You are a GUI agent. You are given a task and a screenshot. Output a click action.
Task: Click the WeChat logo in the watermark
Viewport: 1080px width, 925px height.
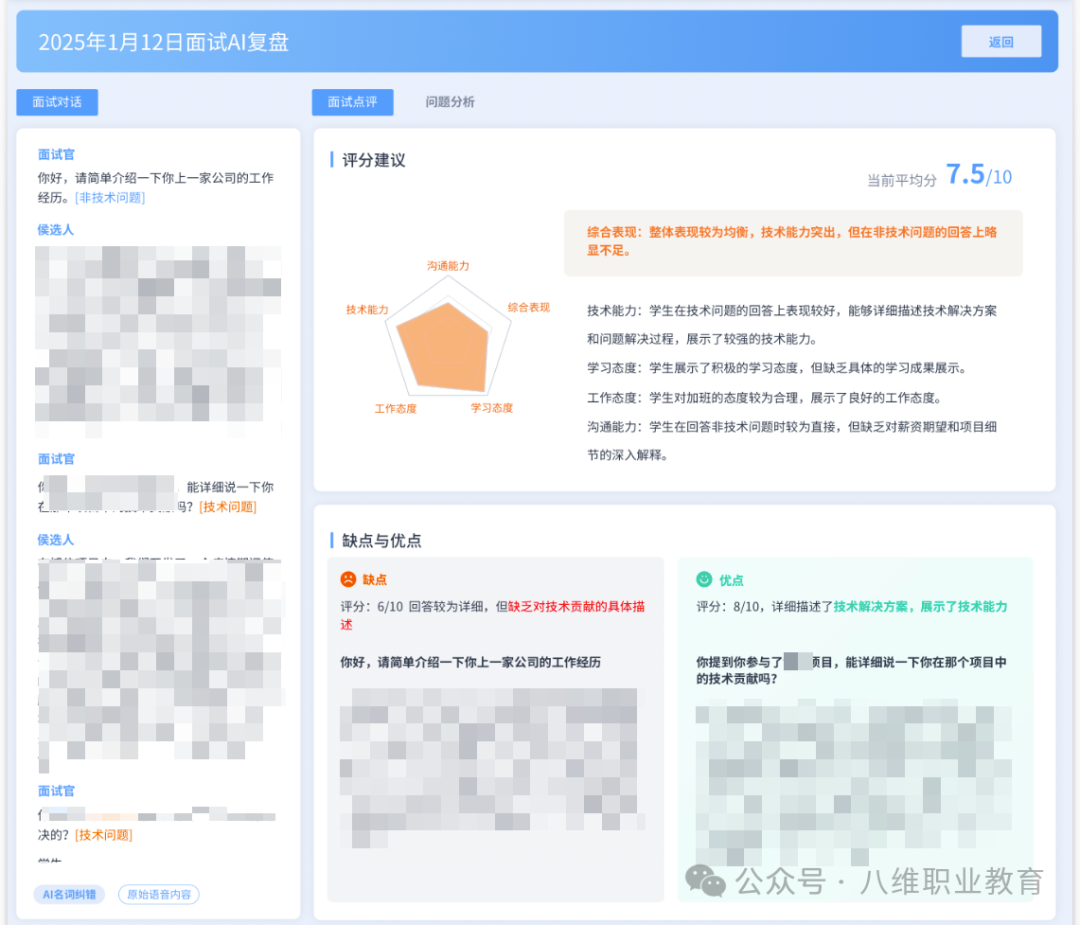tap(711, 881)
